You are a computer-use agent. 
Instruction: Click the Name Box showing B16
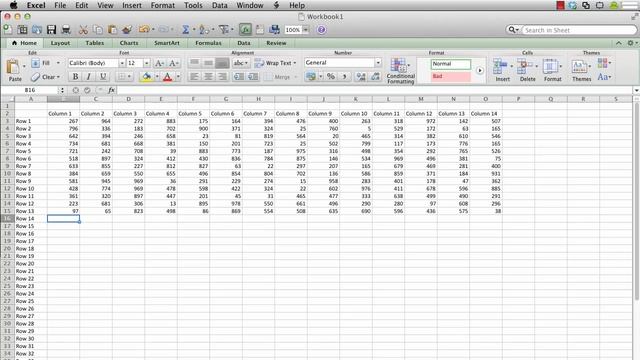pos(29,90)
